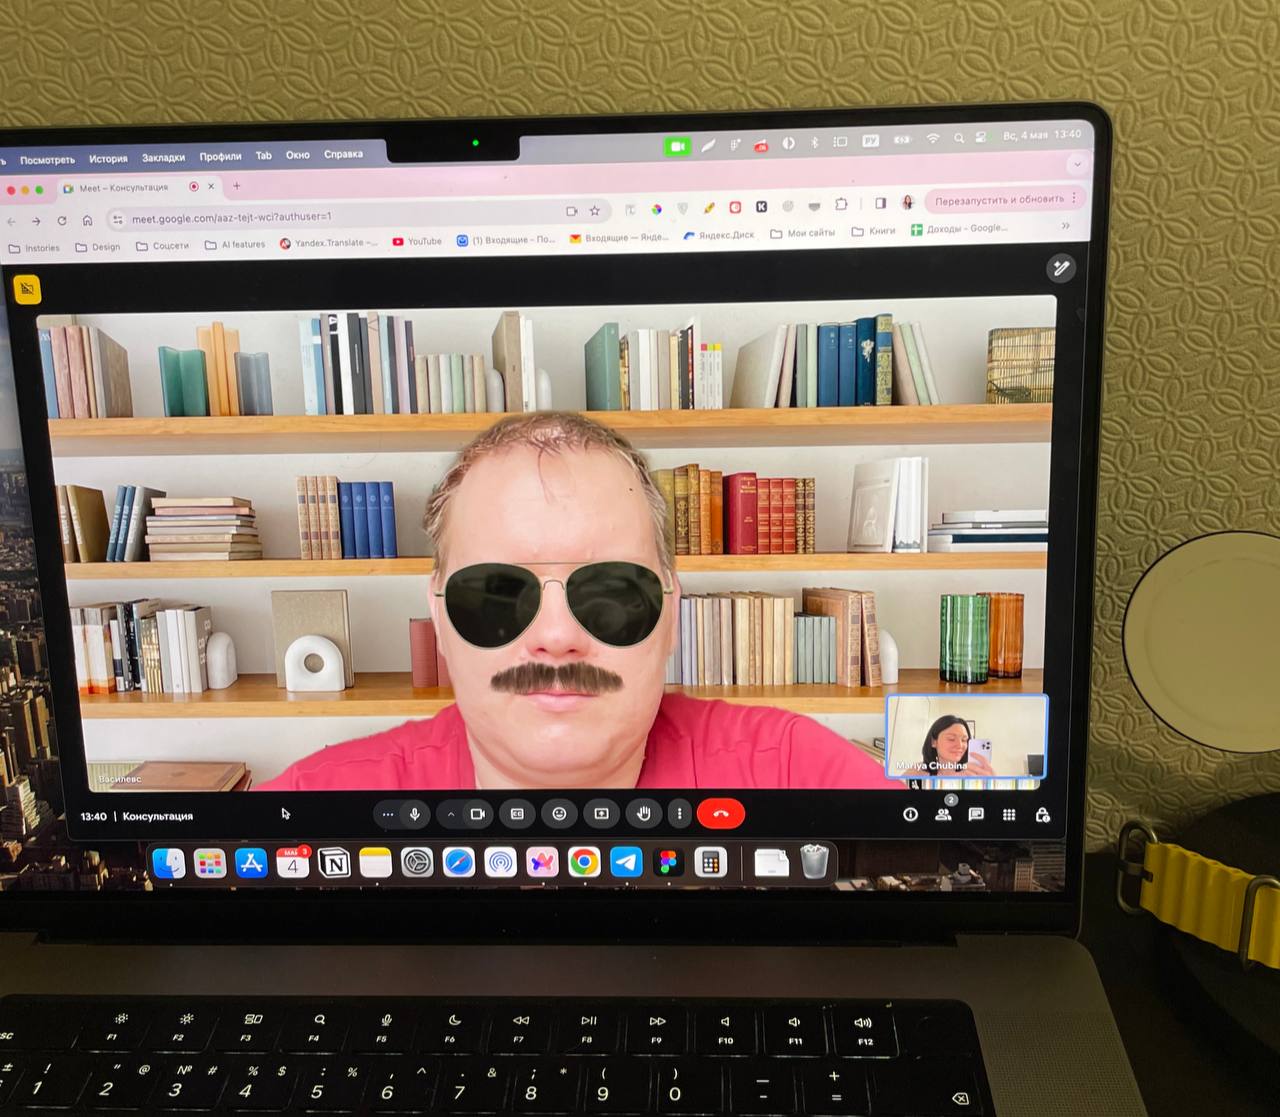The height and width of the screenshot is (1117, 1280).
Task: Open the App Store from the Dock
Action: click(x=251, y=862)
